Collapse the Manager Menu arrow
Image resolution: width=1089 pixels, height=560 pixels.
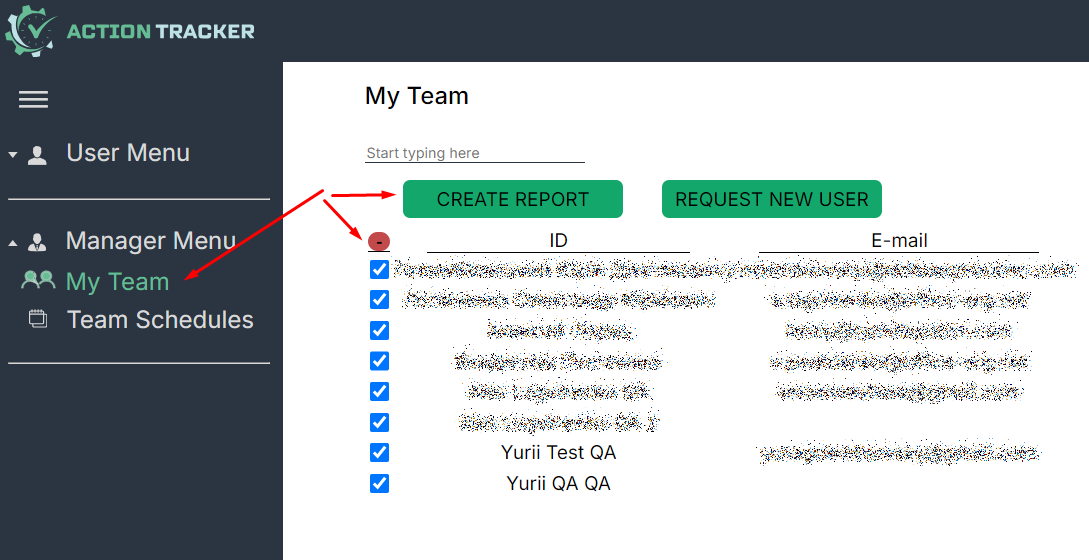click(x=13, y=243)
